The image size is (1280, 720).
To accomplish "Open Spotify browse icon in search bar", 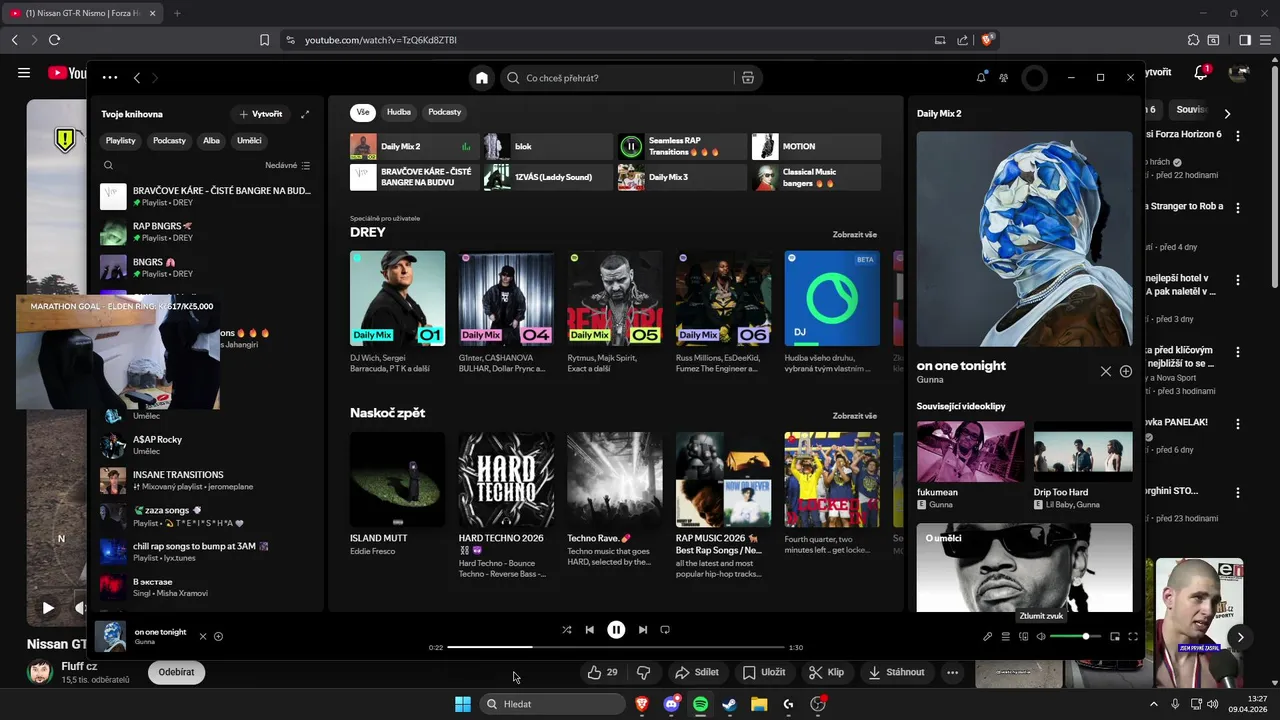I will point(748,78).
